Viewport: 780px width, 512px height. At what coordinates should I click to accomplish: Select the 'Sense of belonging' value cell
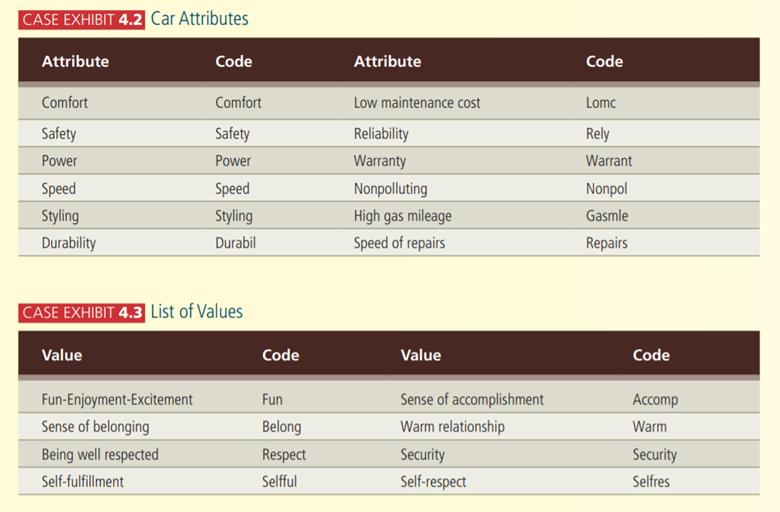pos(95,427)
